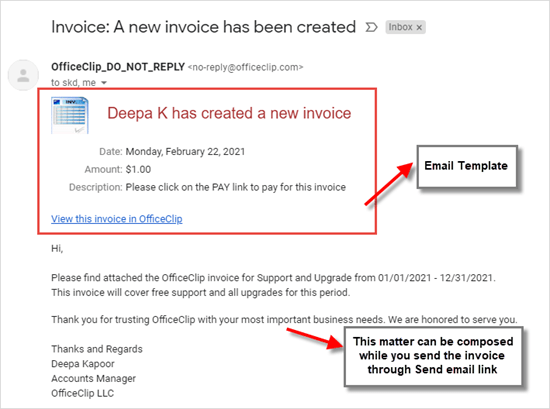Click the heading 'Deepa K has created a new invoice'
This screenshot has width=550, height=409.
click(x=229, y=113)
